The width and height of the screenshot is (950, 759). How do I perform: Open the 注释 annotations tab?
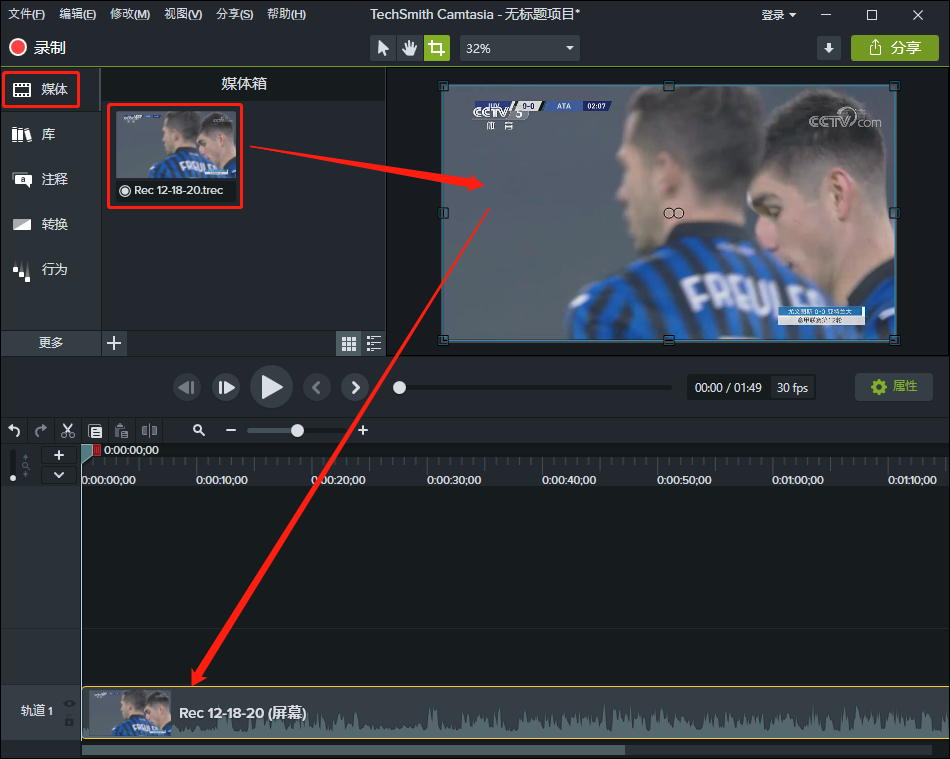point(41,179)
